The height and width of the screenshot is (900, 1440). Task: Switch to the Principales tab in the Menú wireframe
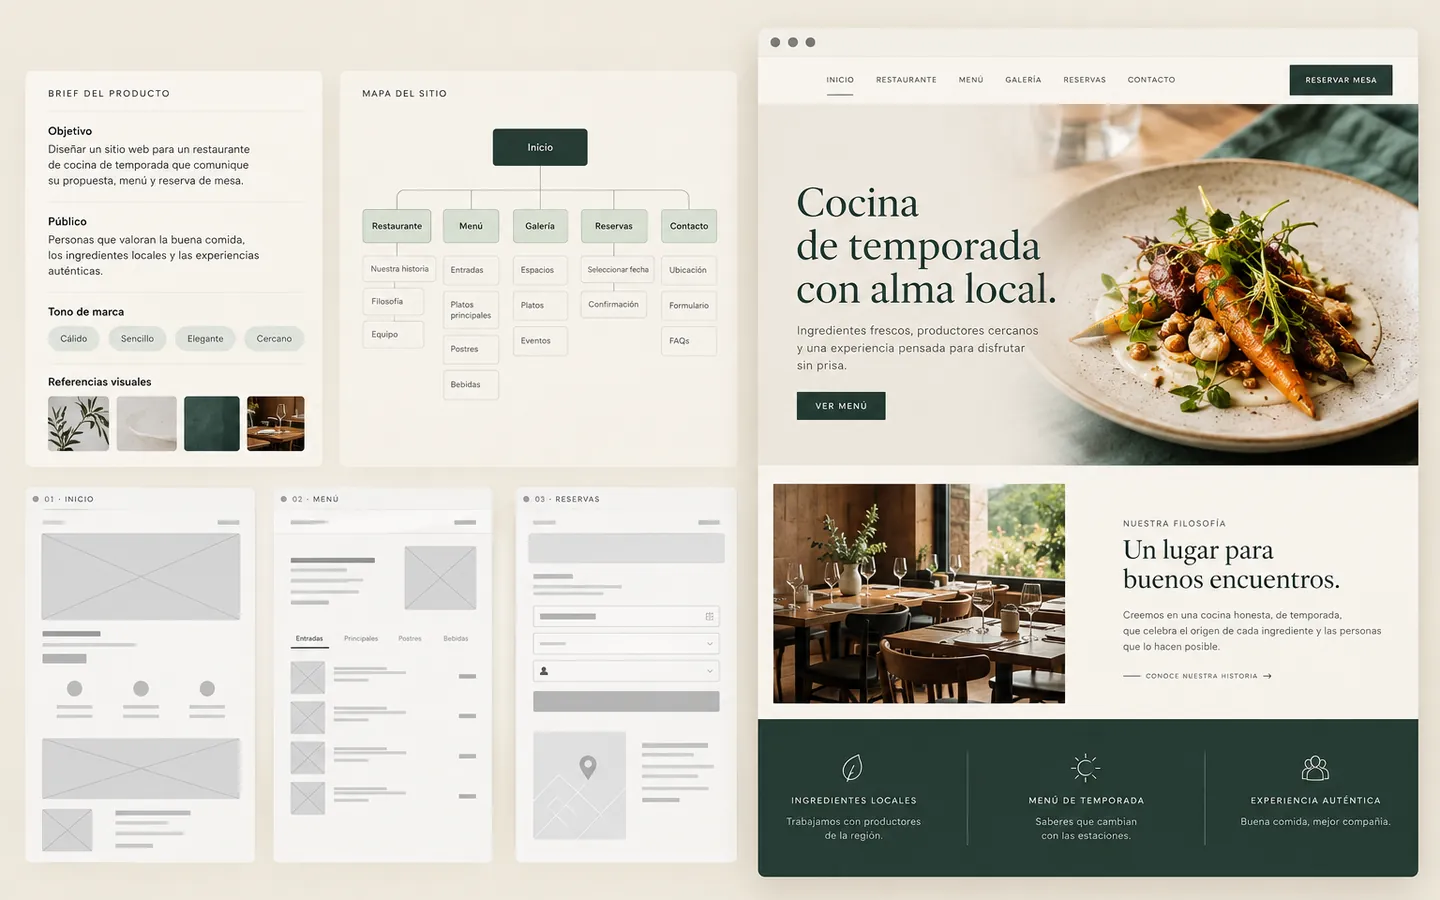tap(361, 638)
